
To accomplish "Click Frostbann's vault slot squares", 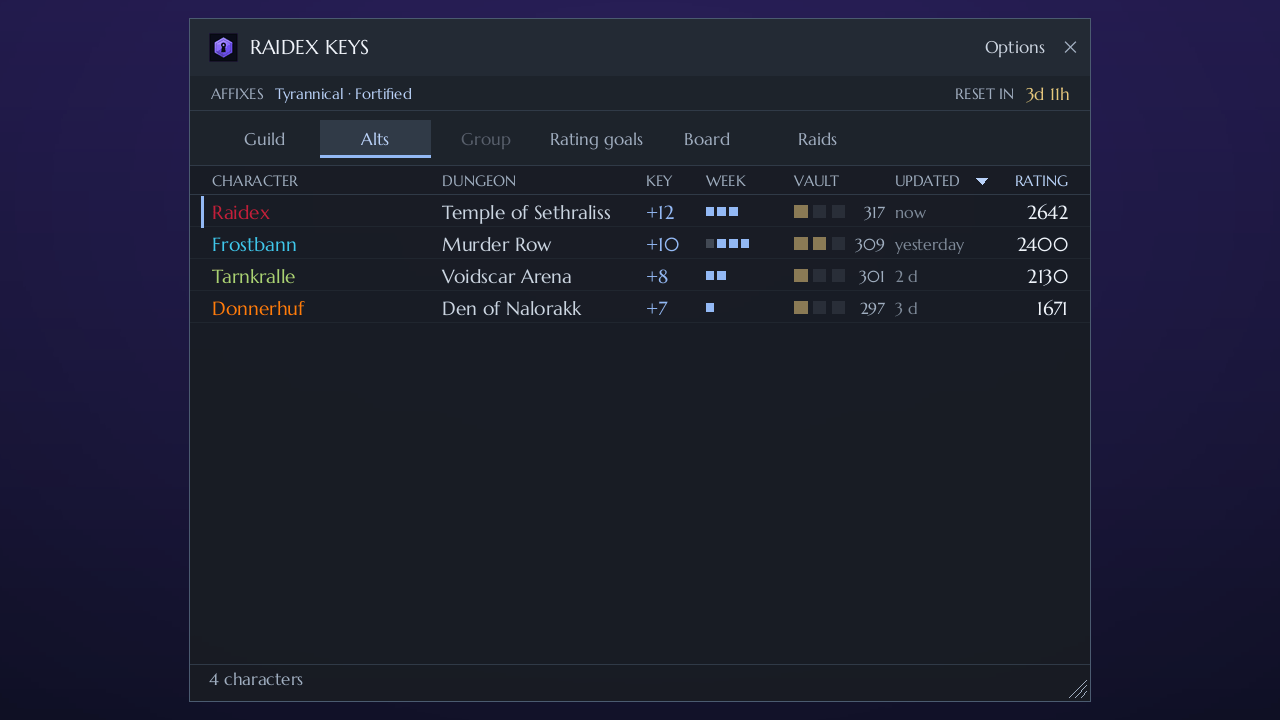I will coord(820,244).
